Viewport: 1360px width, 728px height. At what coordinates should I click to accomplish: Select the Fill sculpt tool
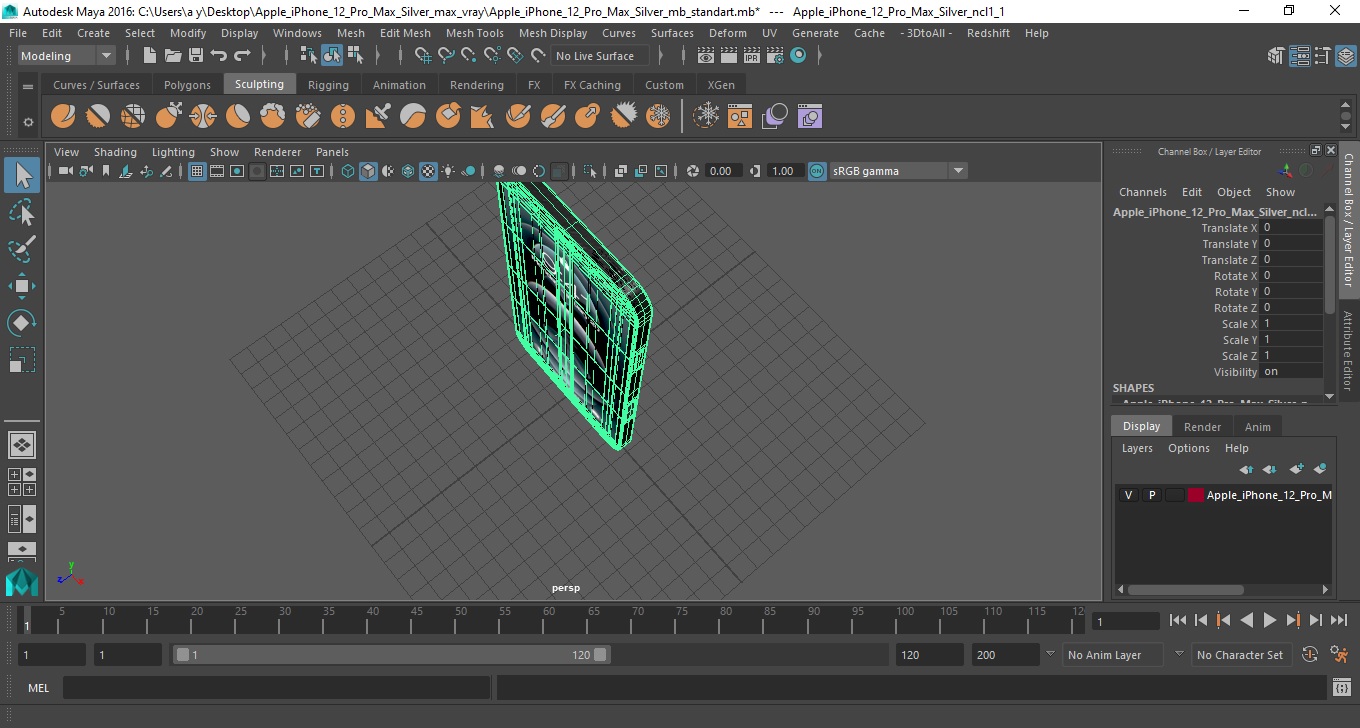point(483,116)
